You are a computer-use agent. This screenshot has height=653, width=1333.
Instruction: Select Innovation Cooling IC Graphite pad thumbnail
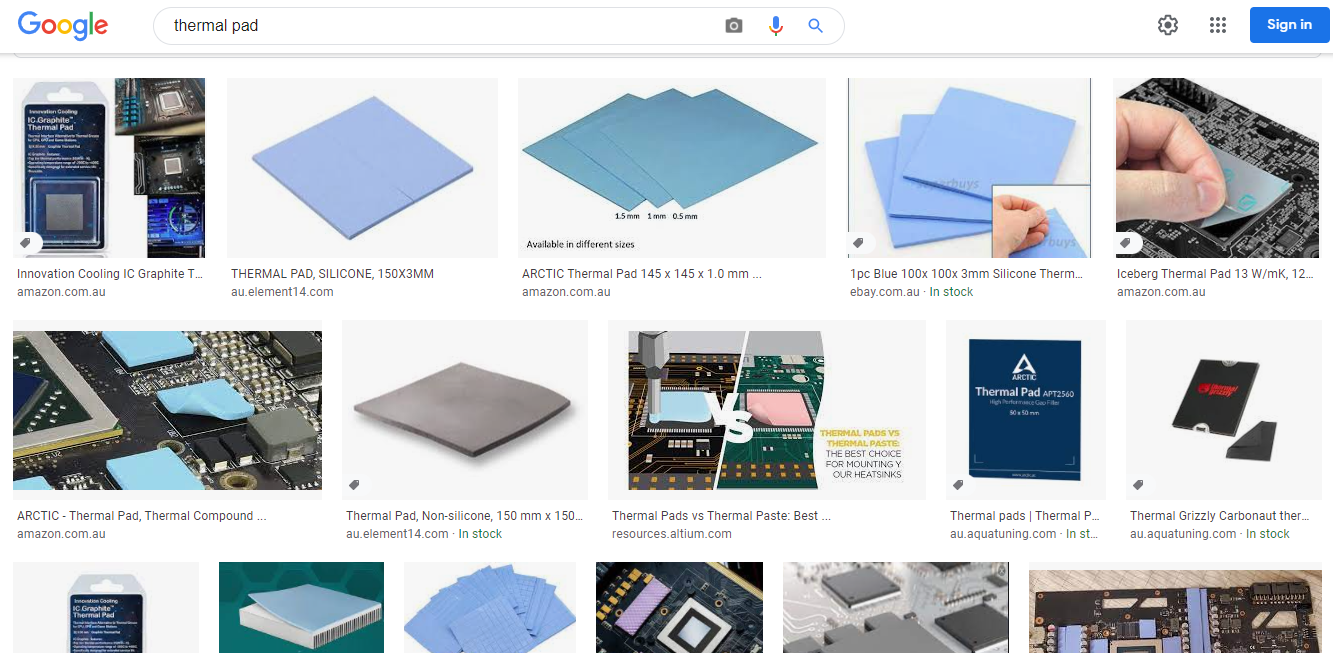click(109, 168)
